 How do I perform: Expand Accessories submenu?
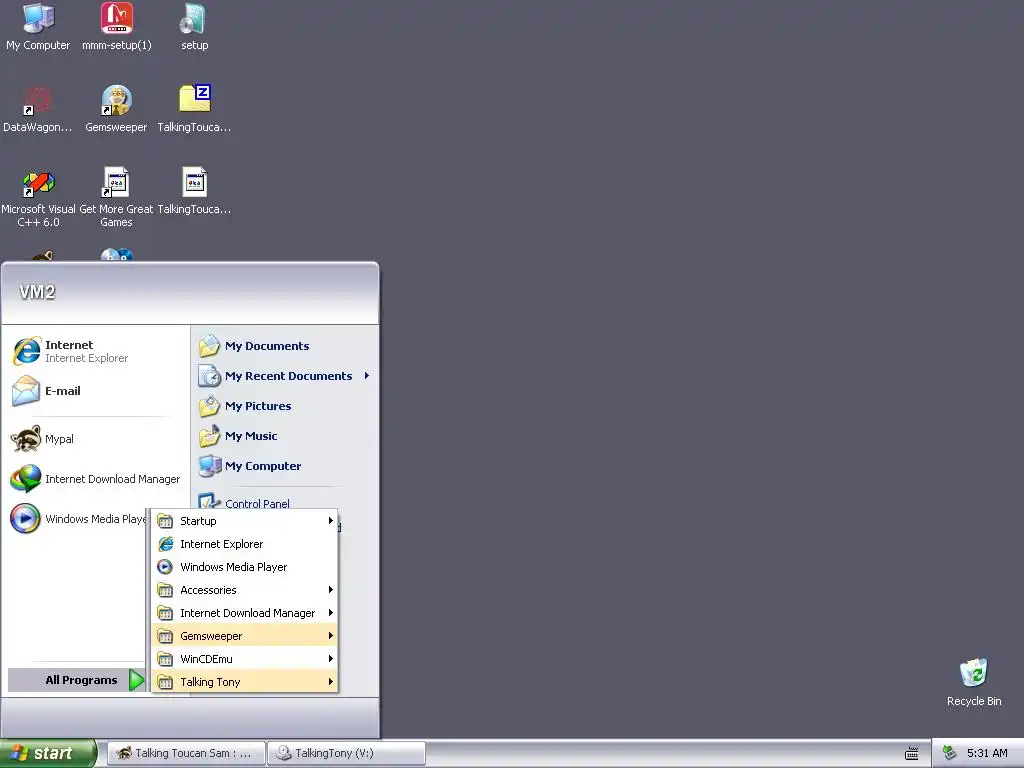[245, 590]
